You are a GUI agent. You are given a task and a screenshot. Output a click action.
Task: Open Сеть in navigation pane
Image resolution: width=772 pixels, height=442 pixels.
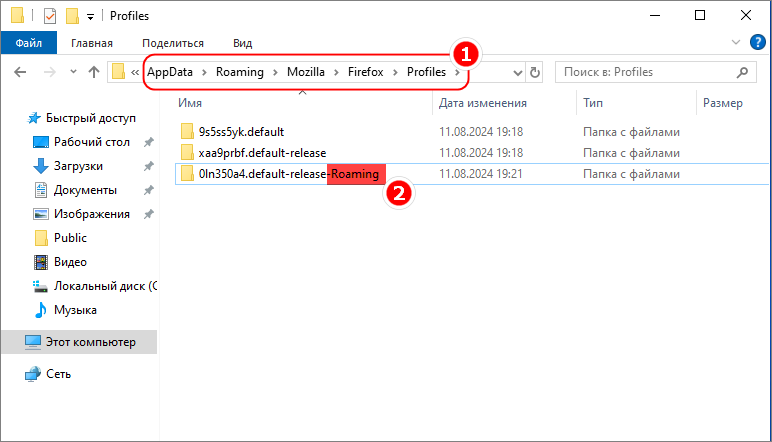pos(58,374)
